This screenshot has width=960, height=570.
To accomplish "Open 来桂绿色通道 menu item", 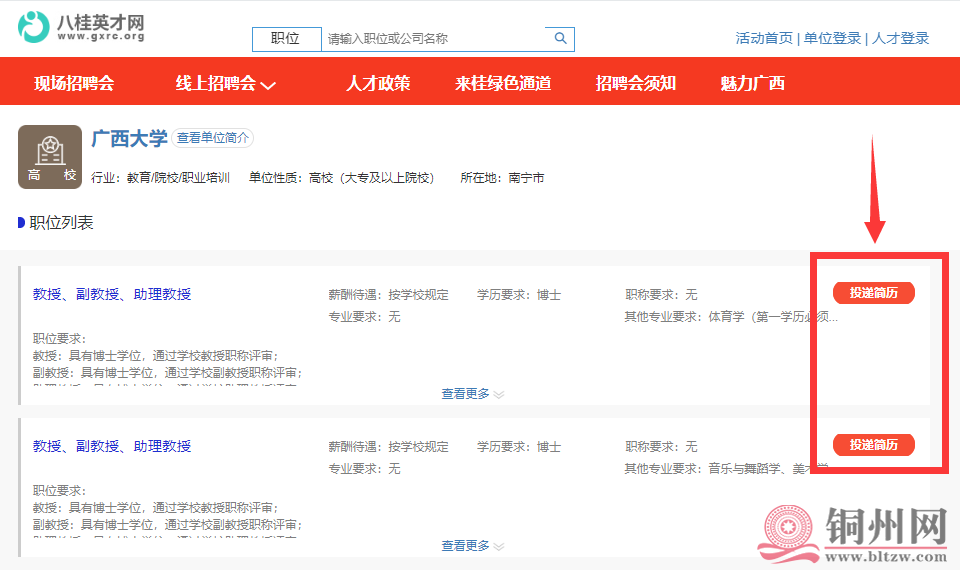I will 503,83.
